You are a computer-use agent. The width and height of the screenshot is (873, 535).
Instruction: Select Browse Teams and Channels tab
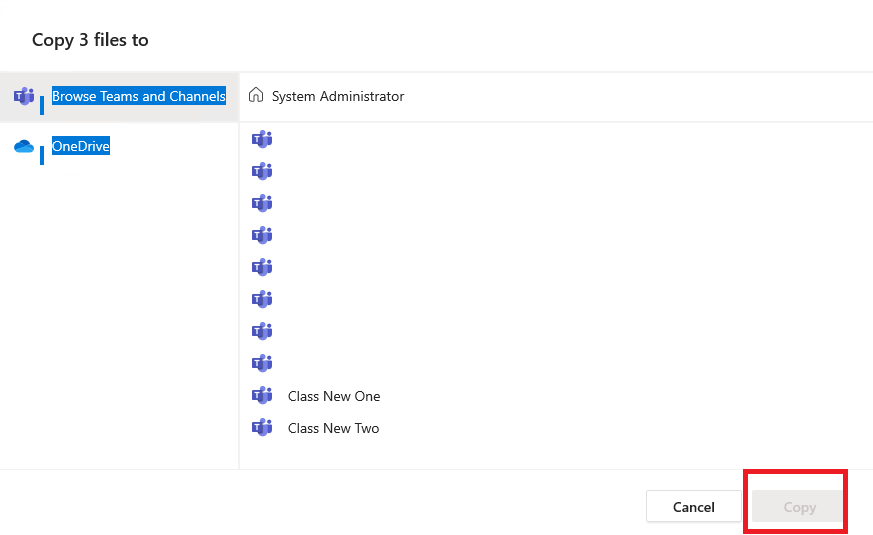click(x=119, y=97)
